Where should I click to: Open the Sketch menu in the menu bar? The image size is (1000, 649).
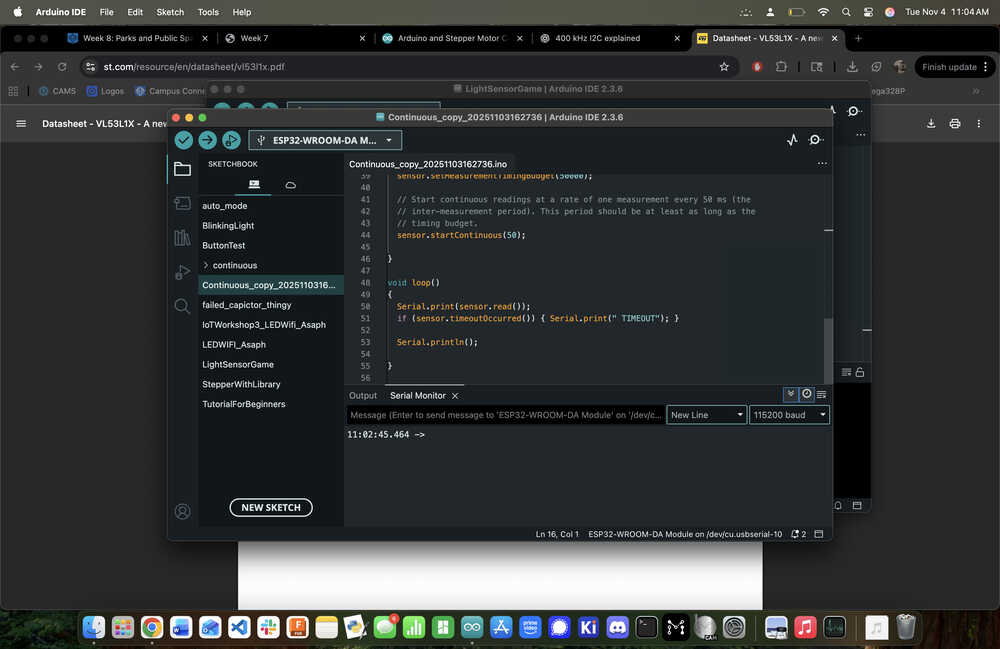[170, 12]
